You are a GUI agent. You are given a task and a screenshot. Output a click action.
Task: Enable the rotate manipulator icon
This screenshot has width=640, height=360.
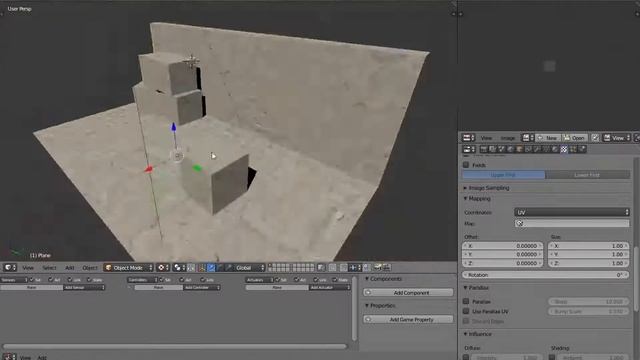coord(220,268)
